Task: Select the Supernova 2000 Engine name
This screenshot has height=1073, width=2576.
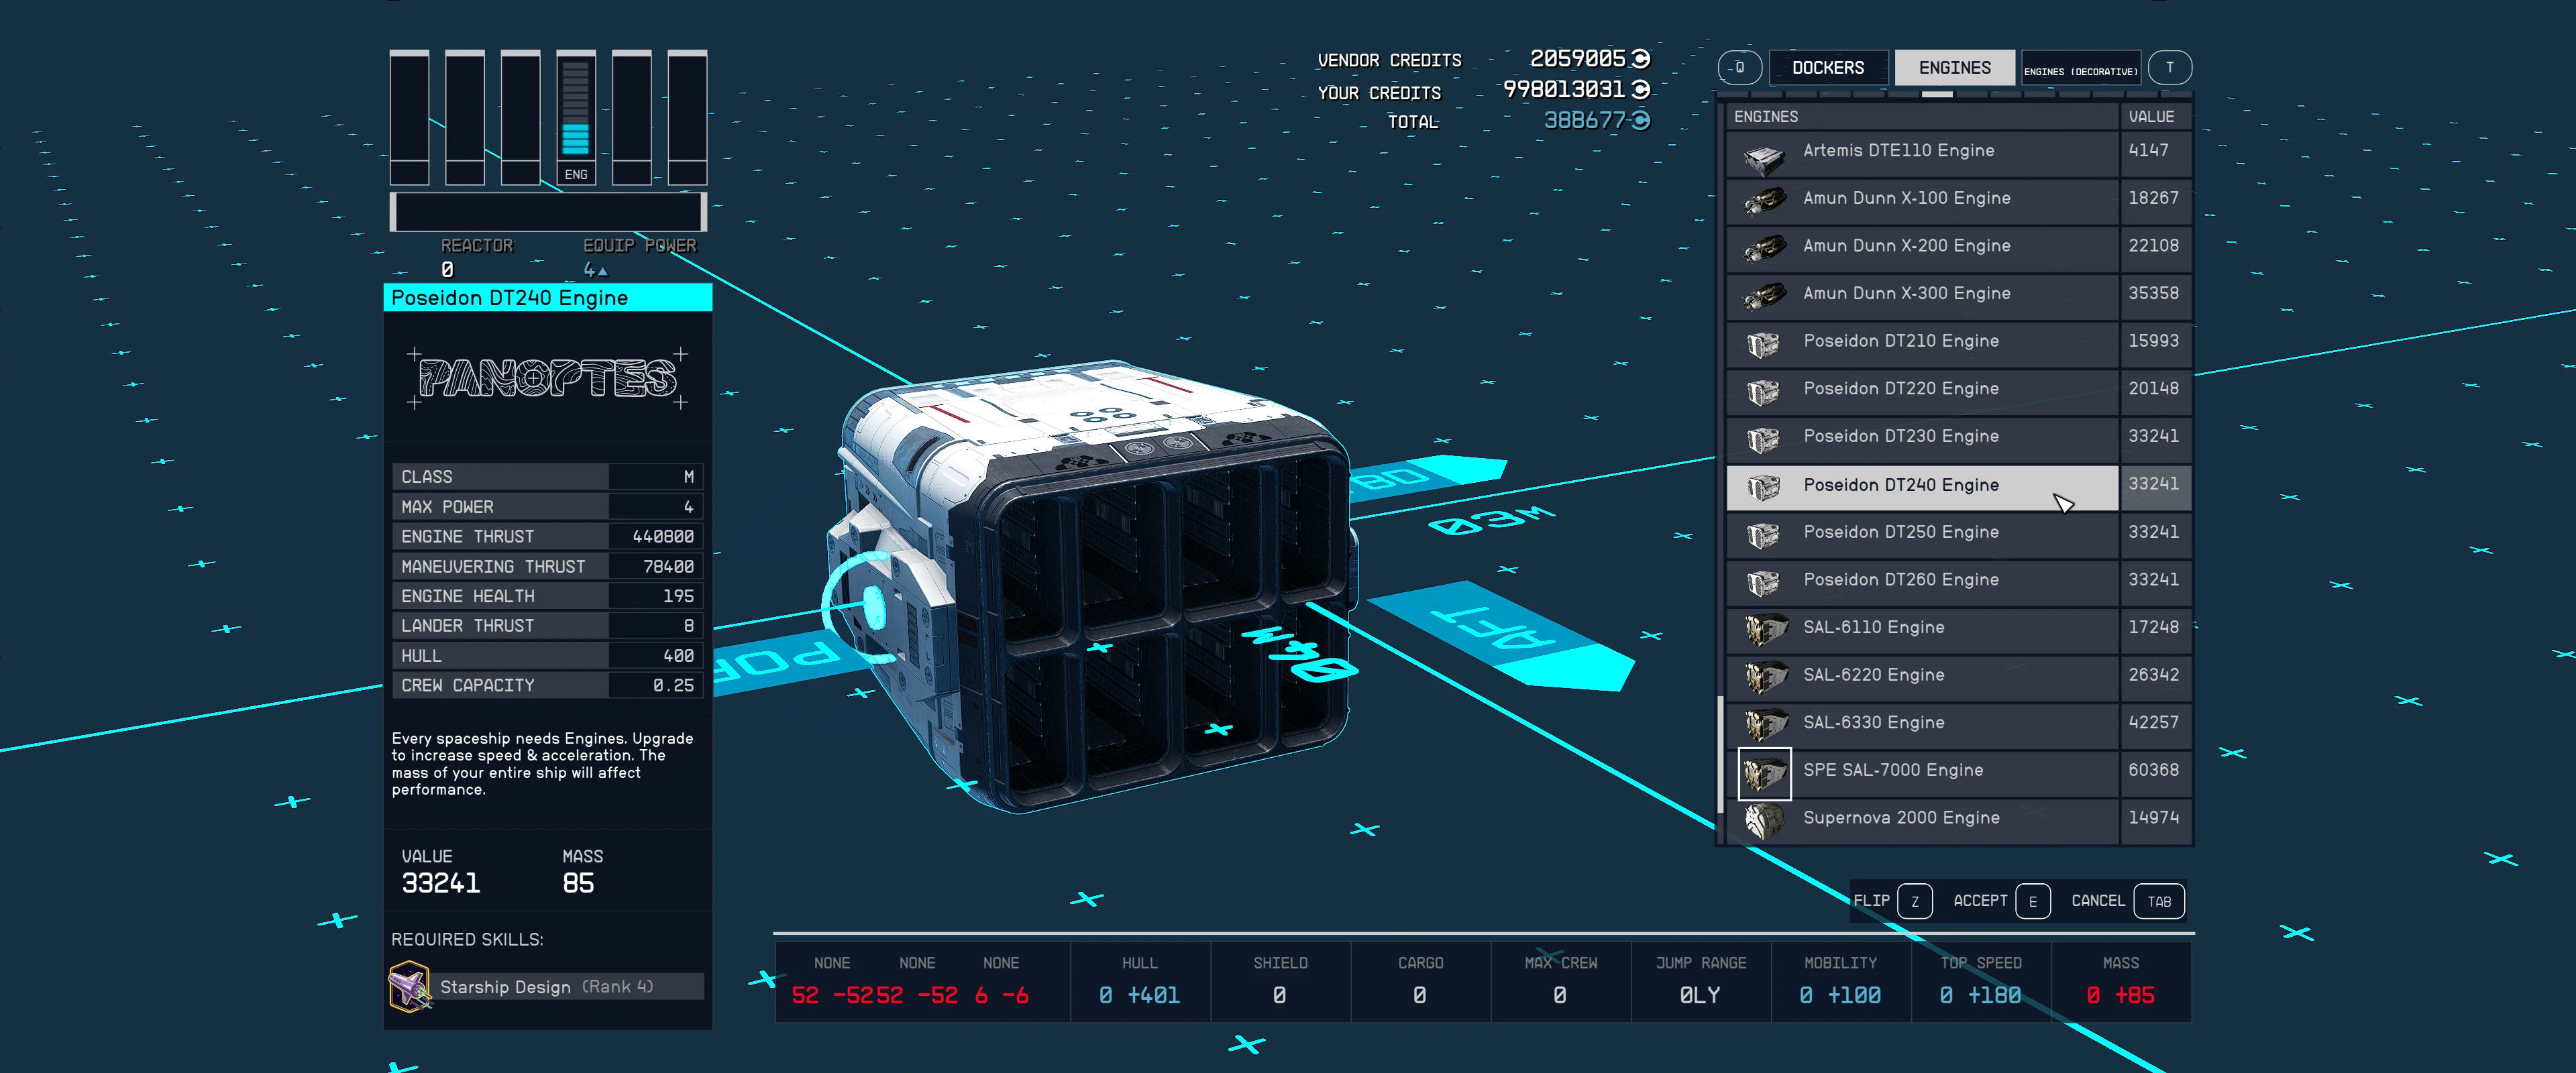Action: coord(1901,818)
